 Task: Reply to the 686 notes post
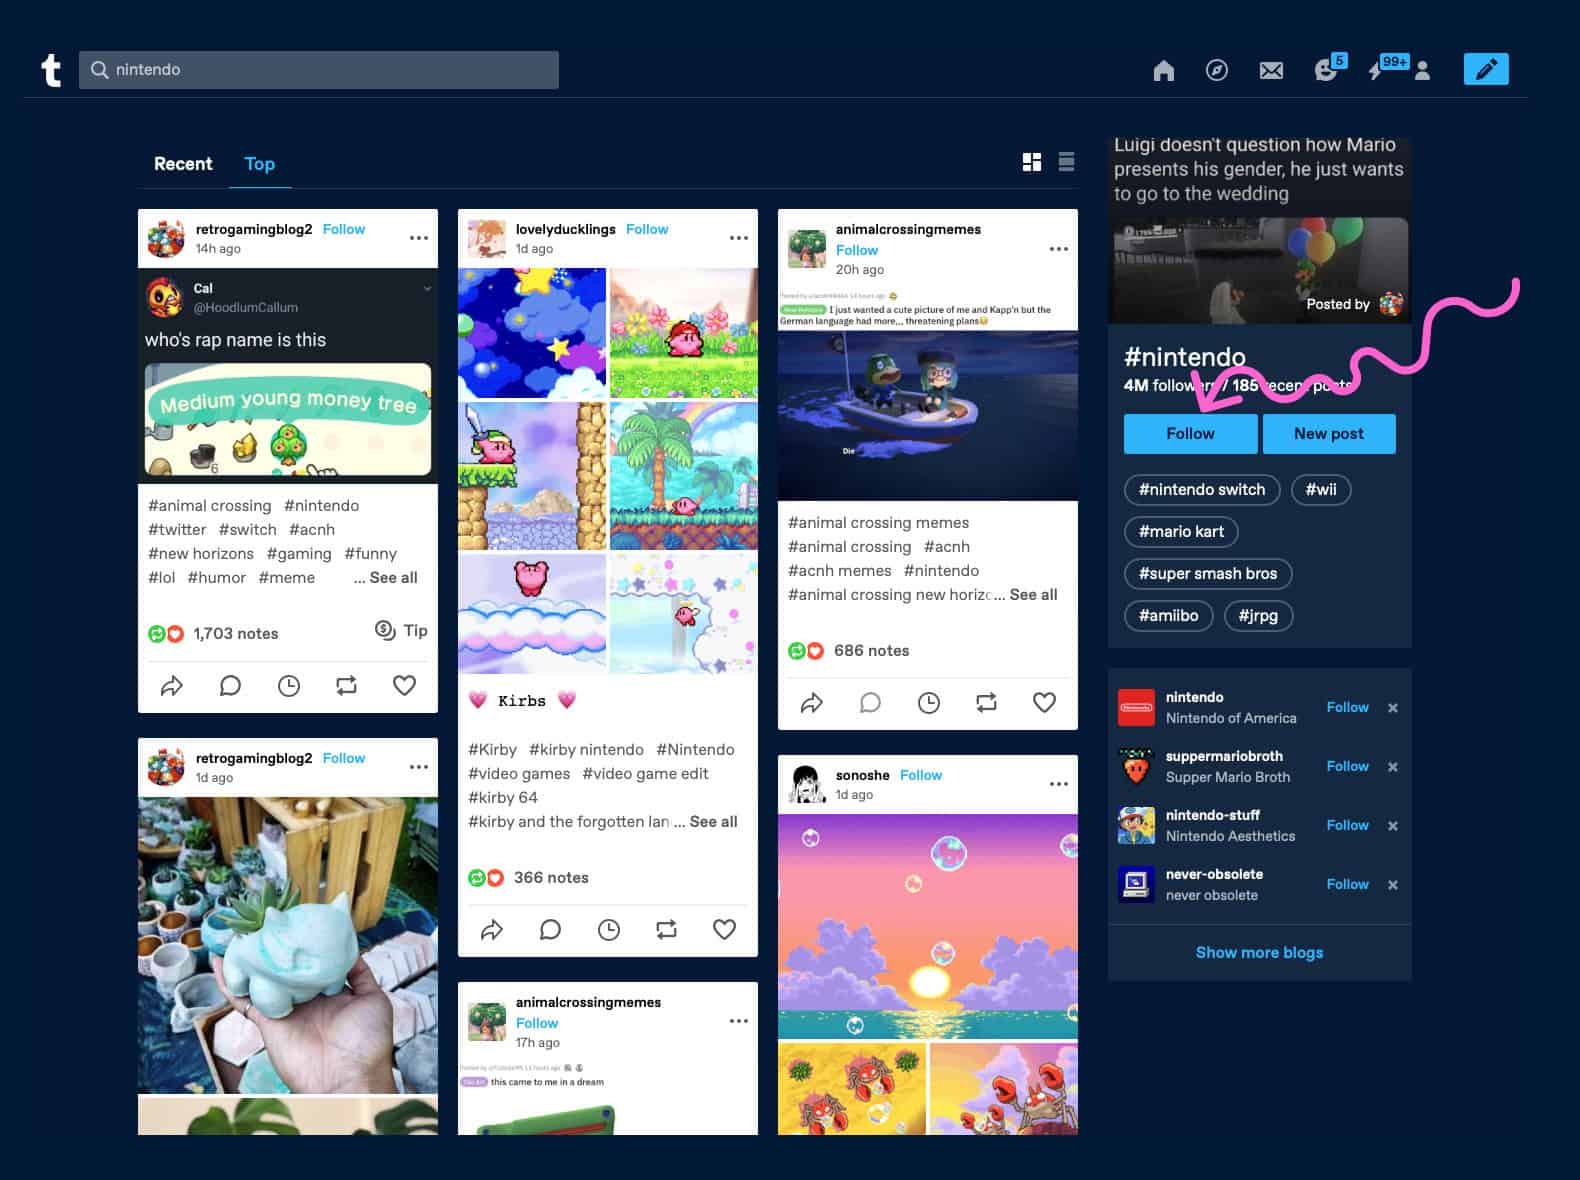click(870, 703)
